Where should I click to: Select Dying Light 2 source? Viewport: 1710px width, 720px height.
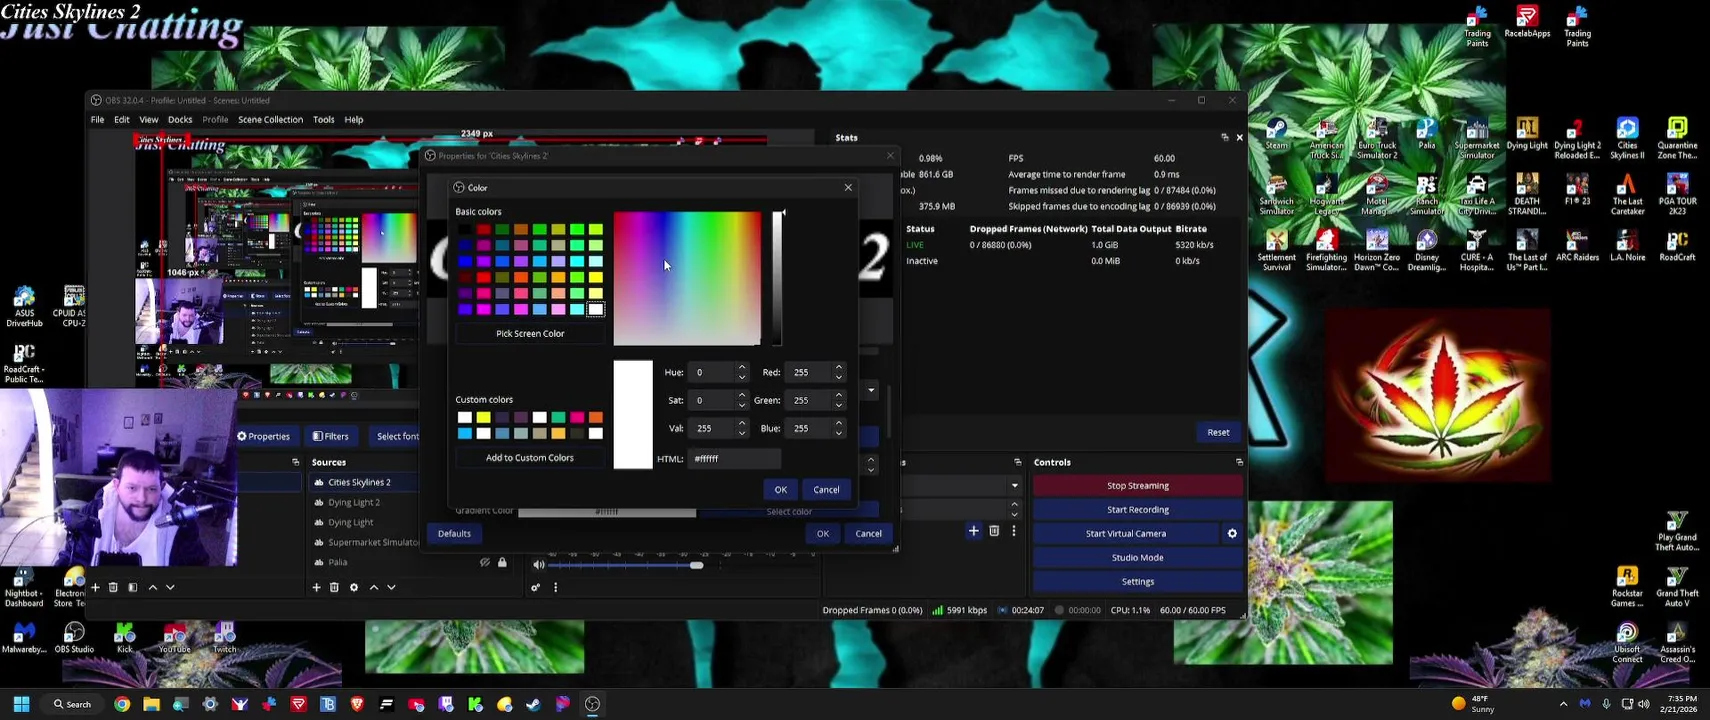coord(354,502)
